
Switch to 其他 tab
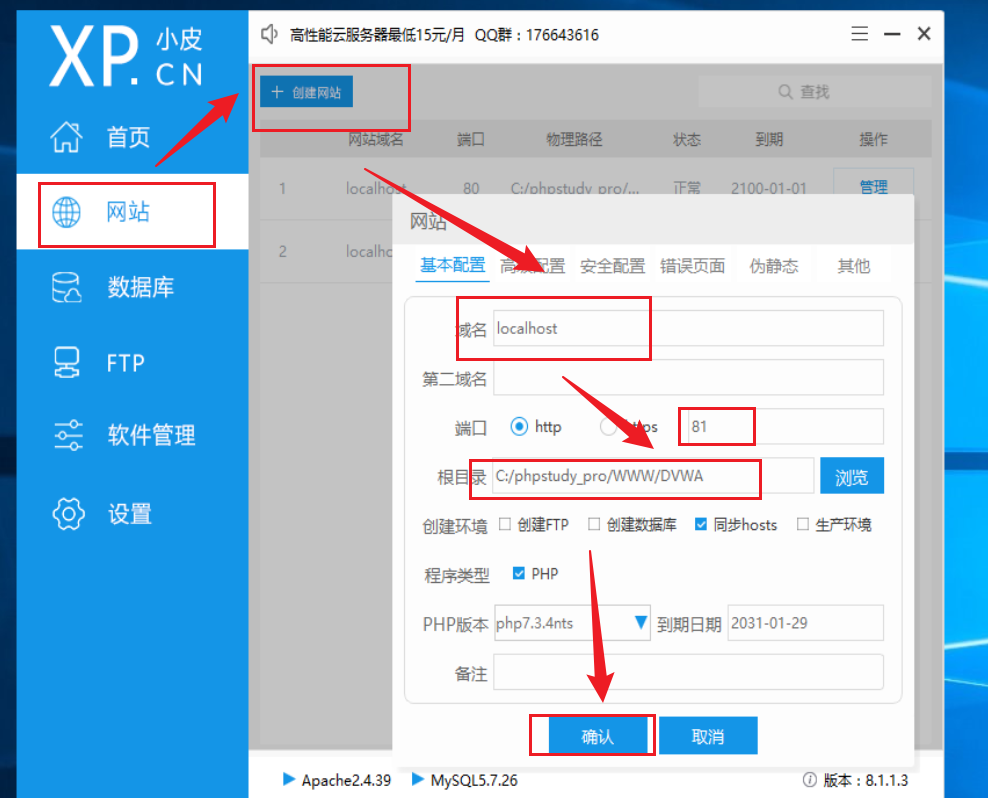click(x=854, y=266)
